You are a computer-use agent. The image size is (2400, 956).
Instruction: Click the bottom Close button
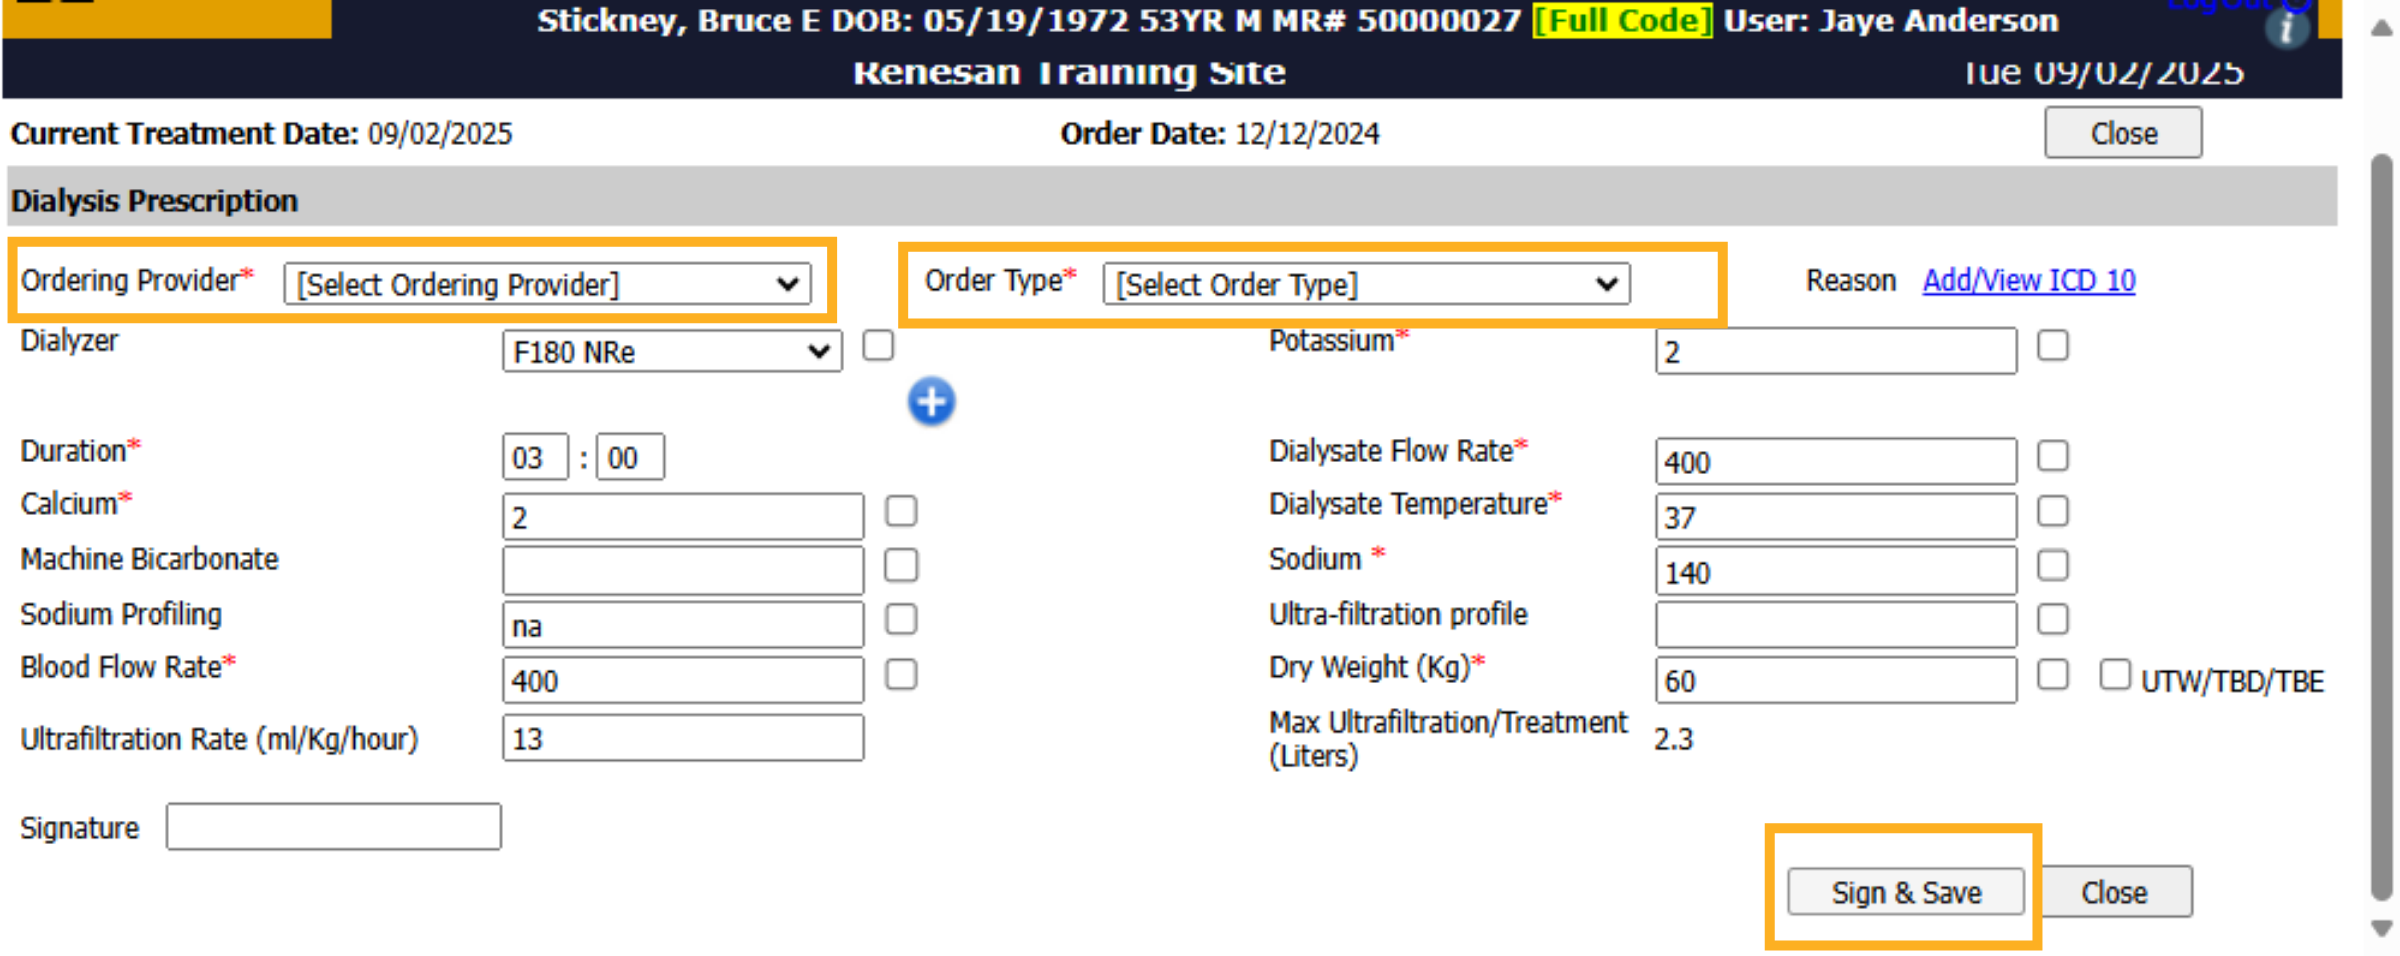click(2116, 892)
